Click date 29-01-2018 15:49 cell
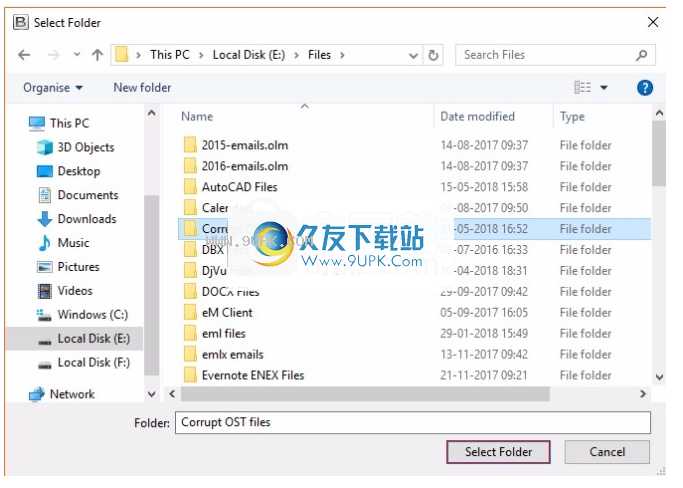Image resolution: width=683 pixels, height=488 pixels. coord(484,333)
